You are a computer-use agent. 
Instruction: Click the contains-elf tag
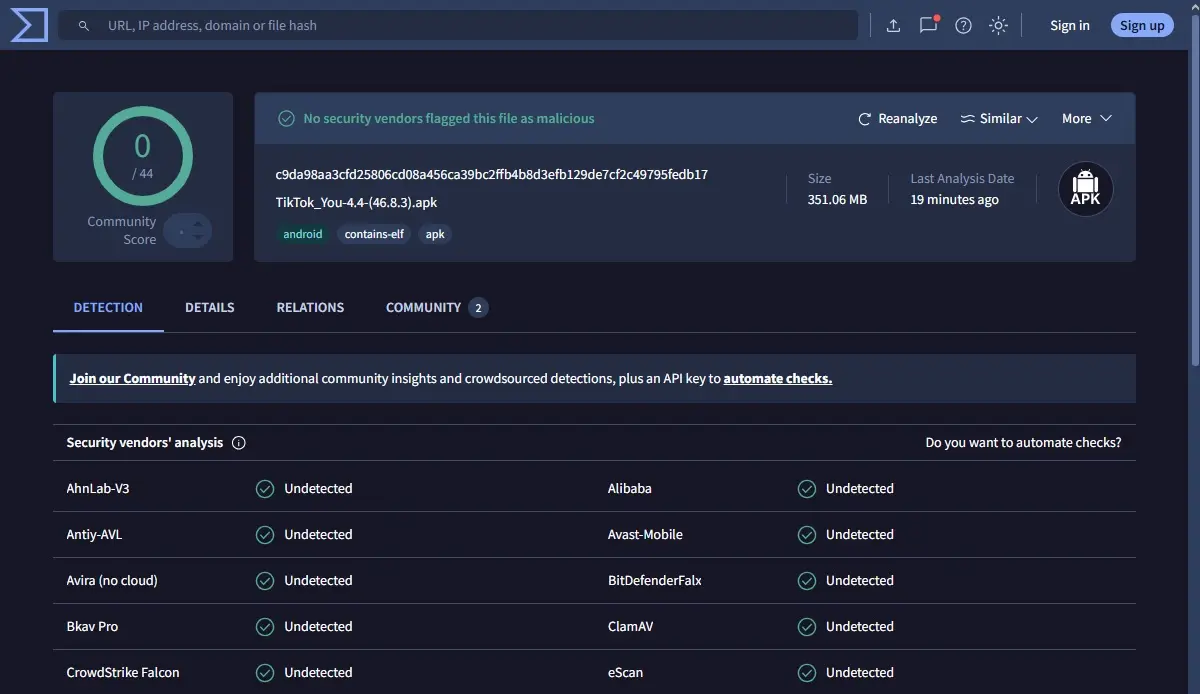coord(374,234)
